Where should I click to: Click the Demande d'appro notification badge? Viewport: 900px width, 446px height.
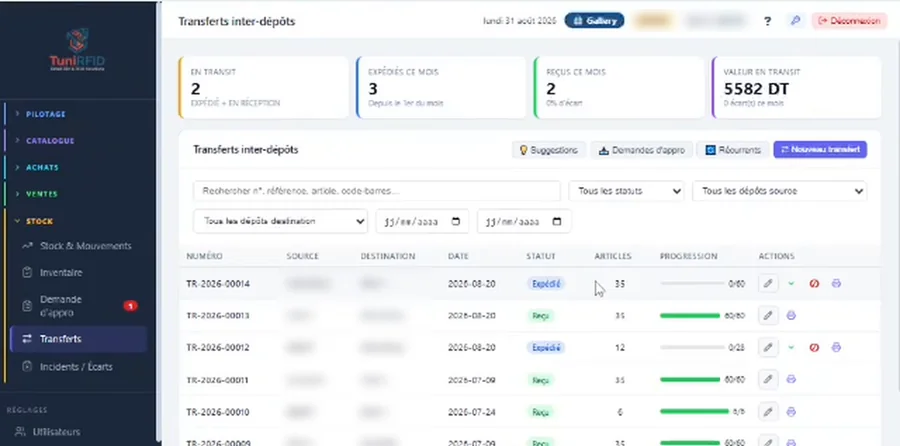coord(130,306)
